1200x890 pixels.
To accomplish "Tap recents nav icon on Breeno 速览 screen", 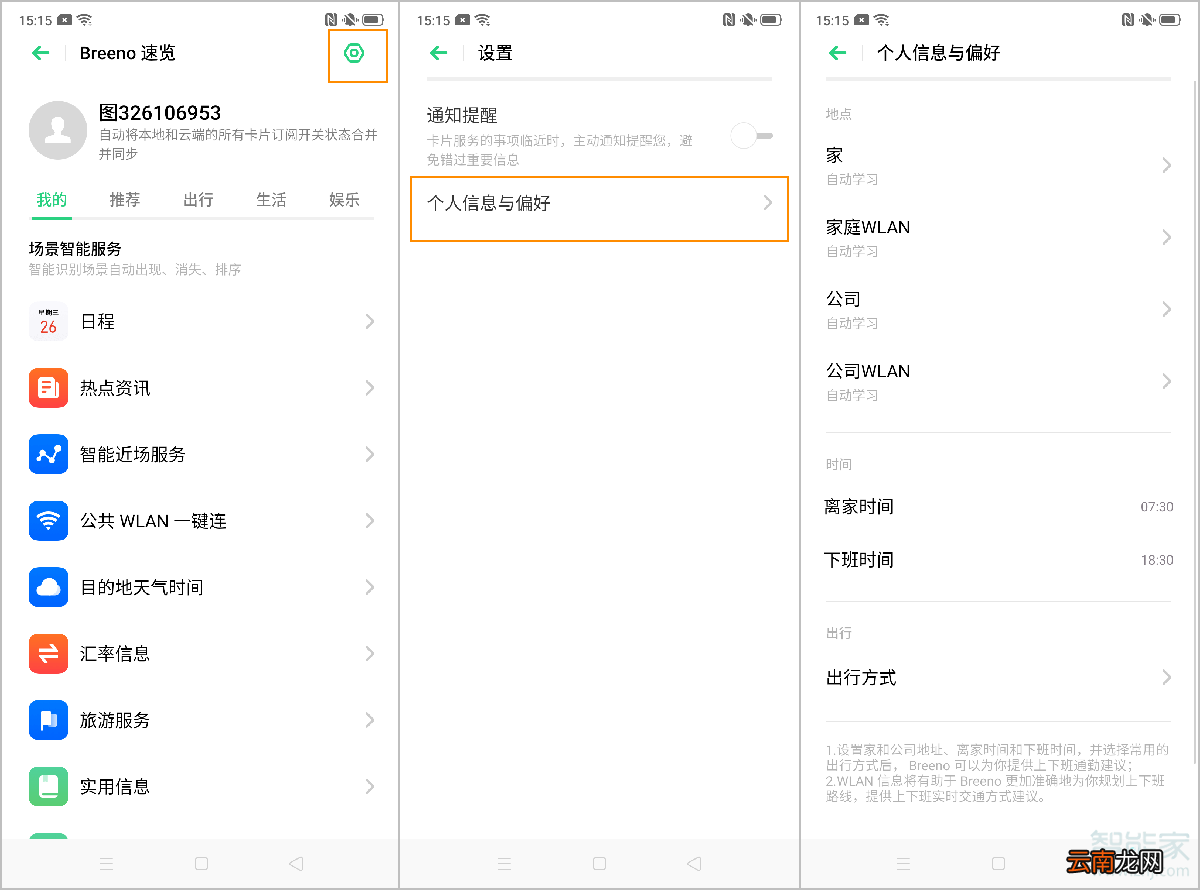I will coord(106,863).
